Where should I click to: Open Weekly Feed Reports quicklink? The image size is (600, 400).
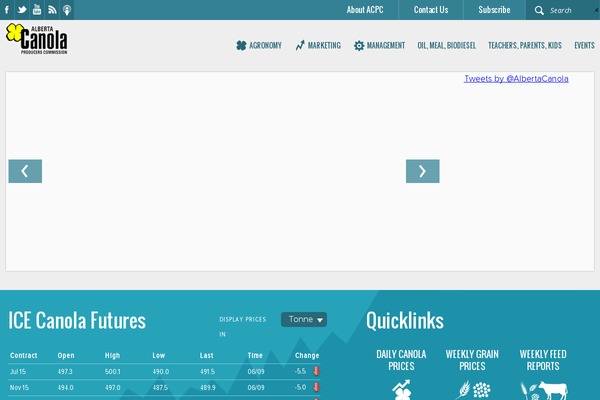coord(543,360)
